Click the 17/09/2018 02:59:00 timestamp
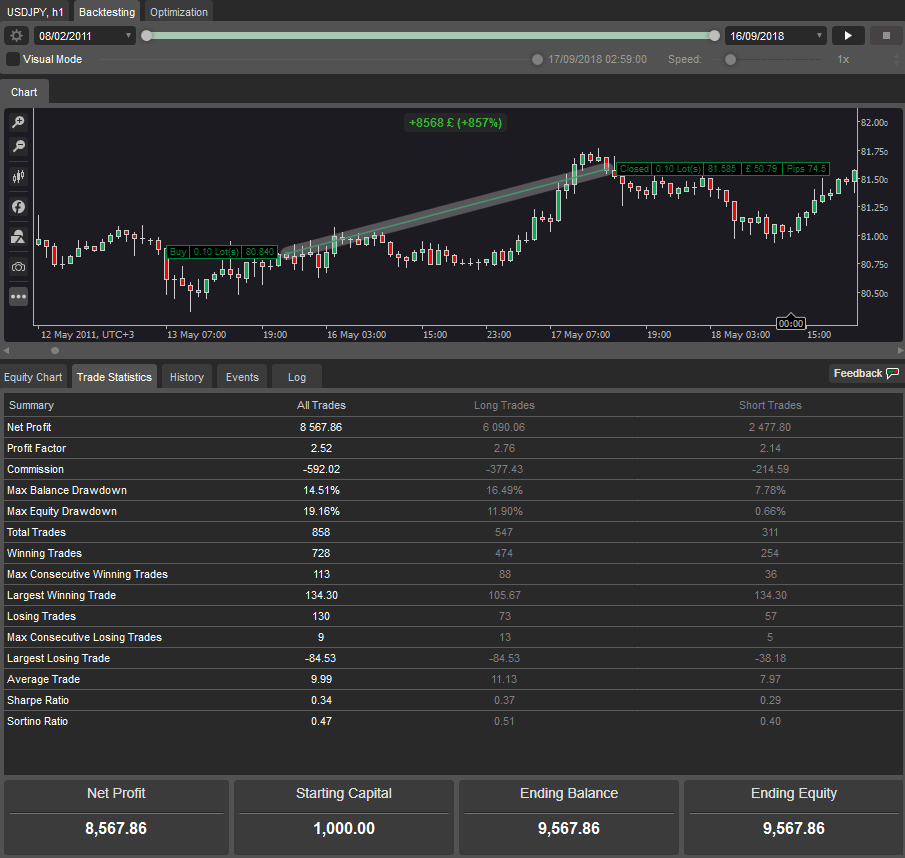This screenshot has height=858, width=905. pos(597,59)
